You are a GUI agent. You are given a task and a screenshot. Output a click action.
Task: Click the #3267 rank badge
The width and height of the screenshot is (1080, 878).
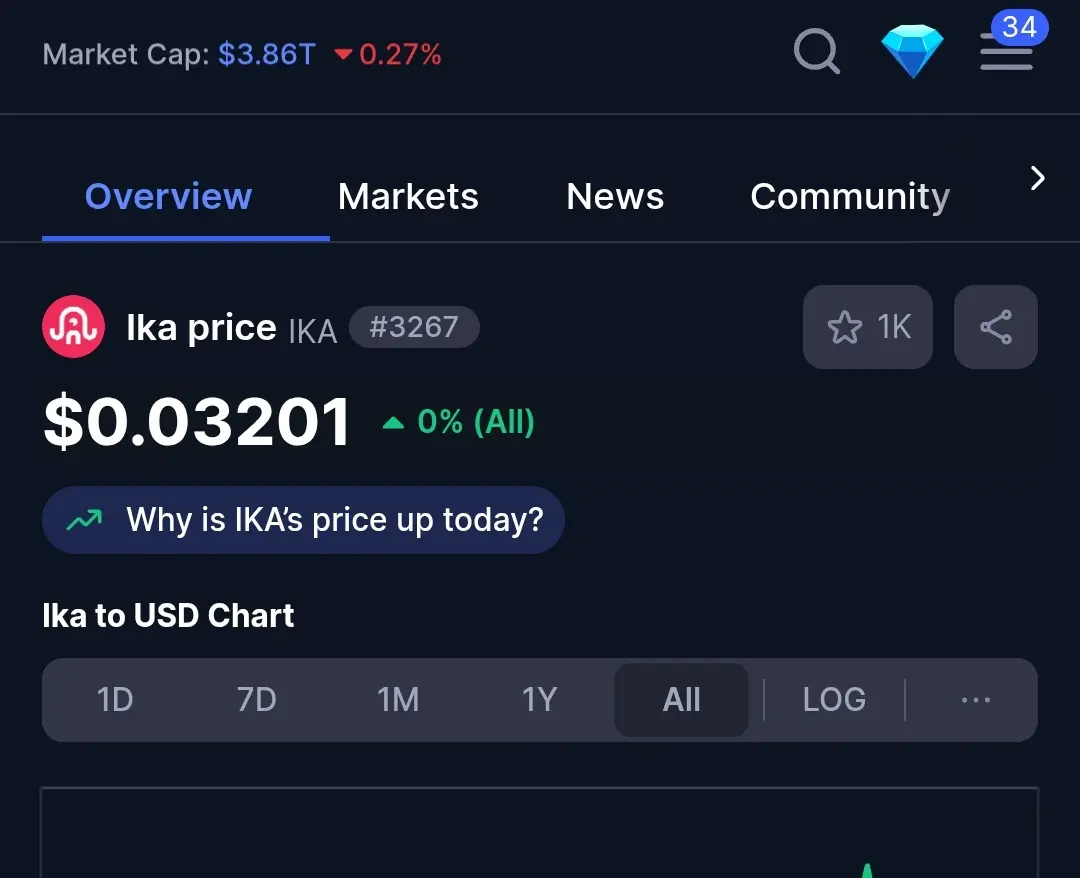[414, 326]
